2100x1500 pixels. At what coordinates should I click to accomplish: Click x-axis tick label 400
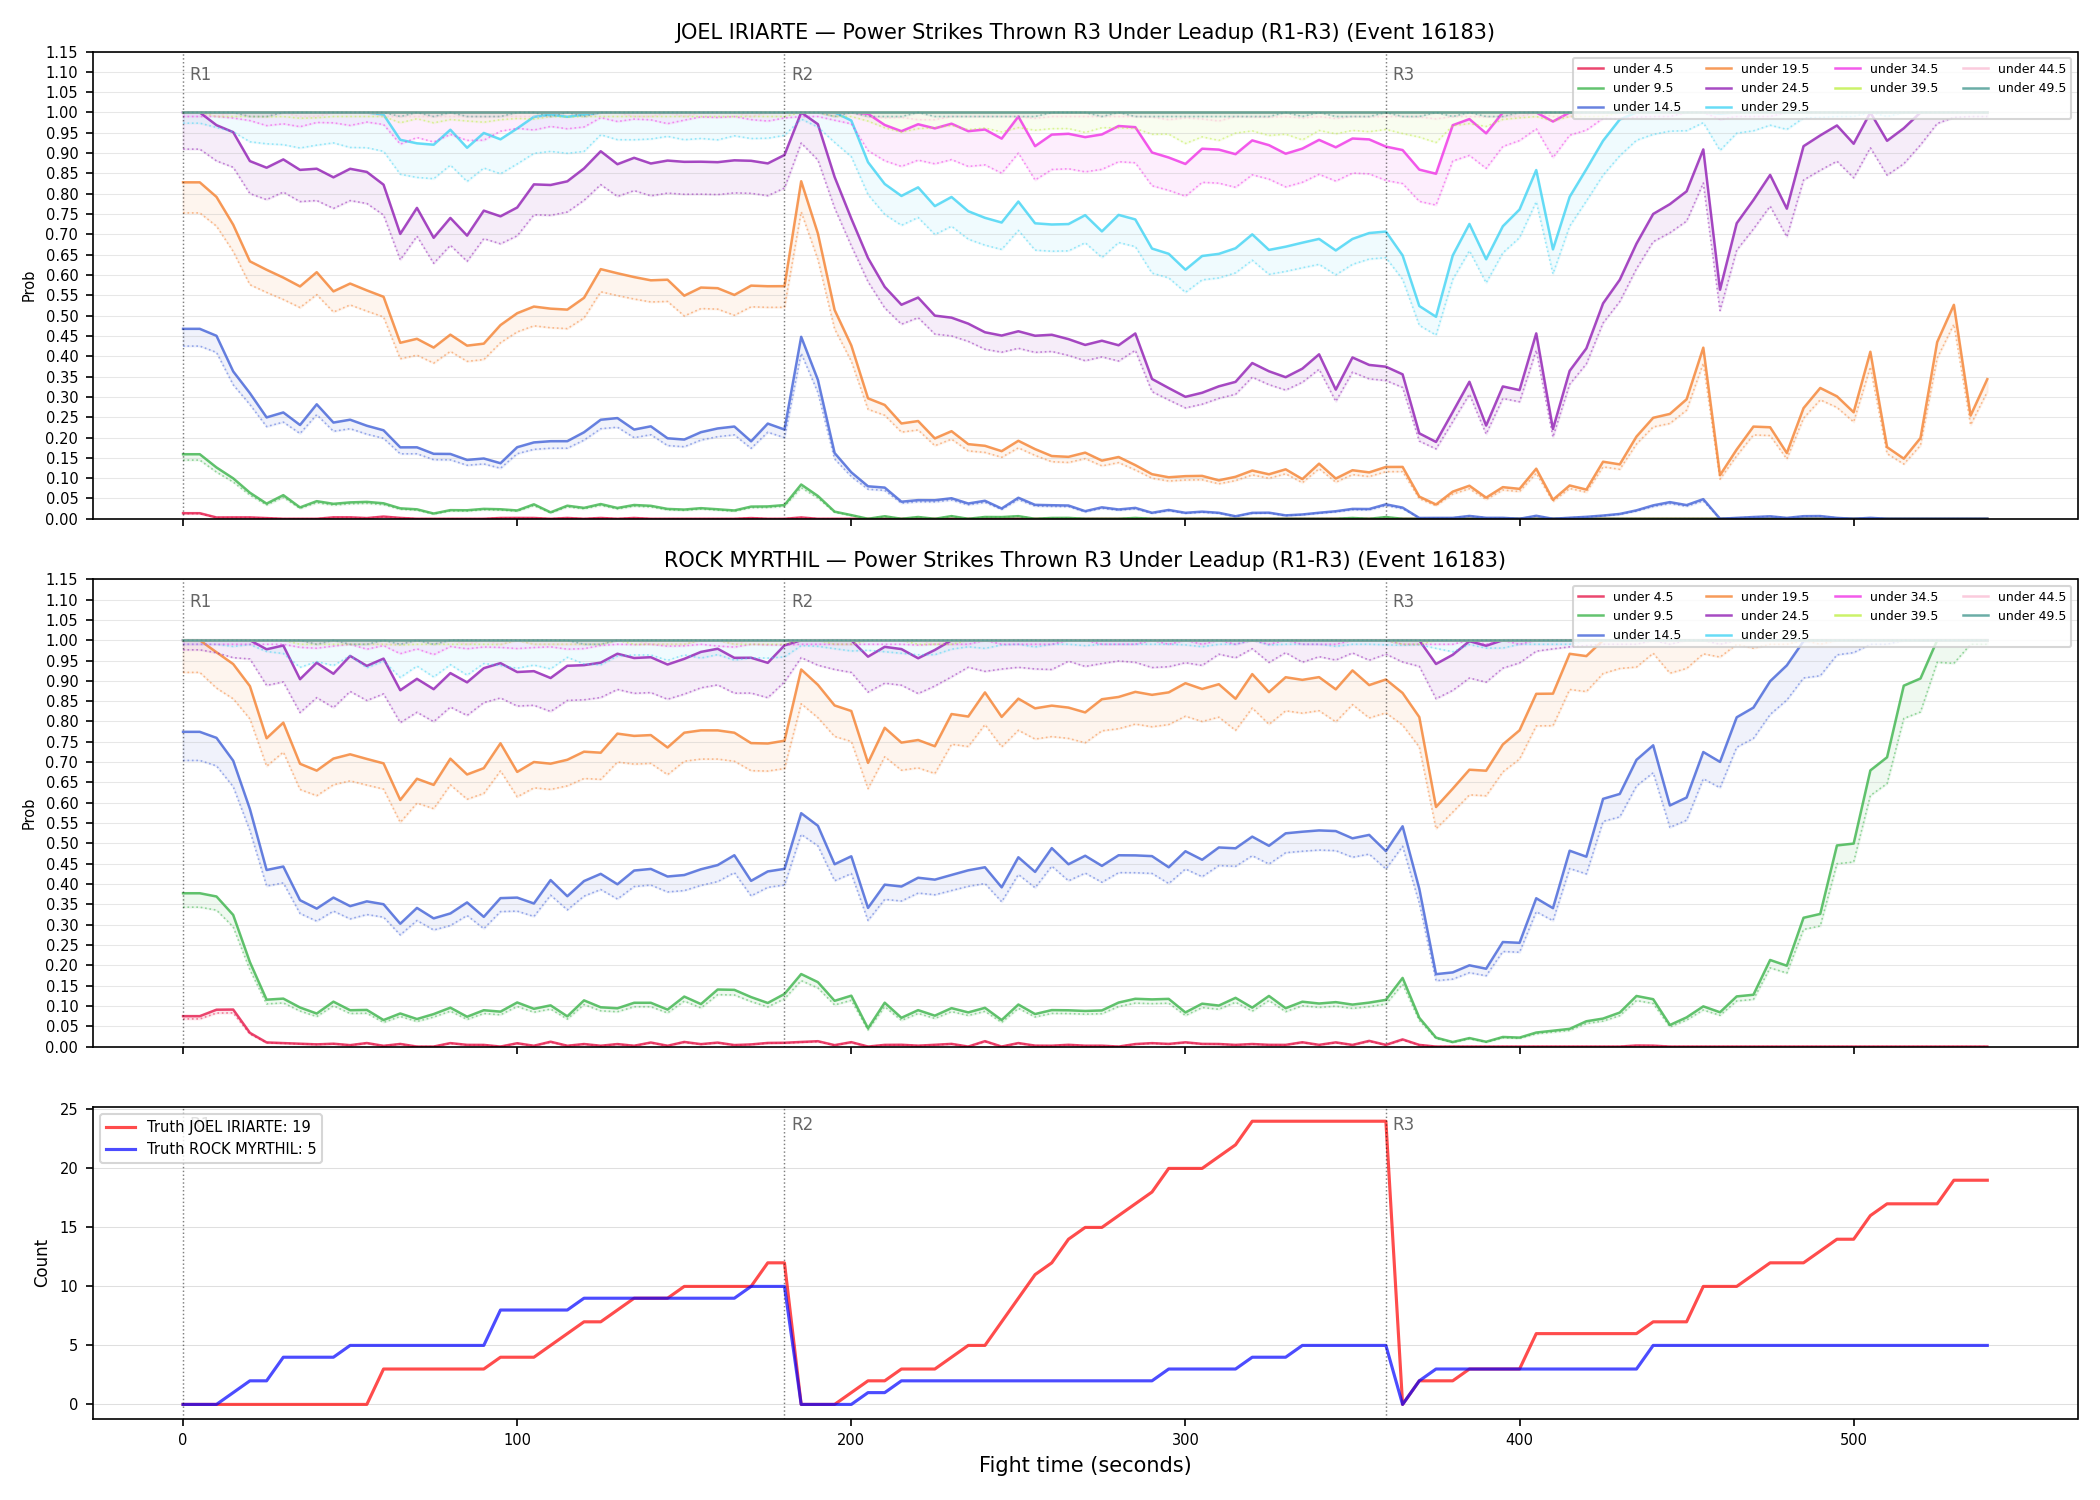point(1519,1440)
